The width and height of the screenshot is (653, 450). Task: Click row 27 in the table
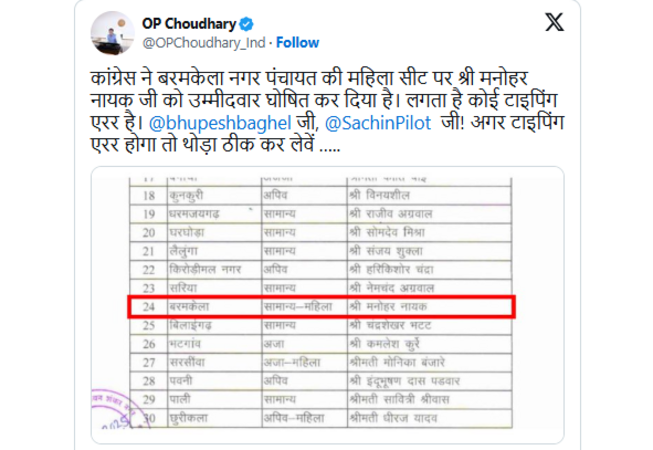click(321, 363)
